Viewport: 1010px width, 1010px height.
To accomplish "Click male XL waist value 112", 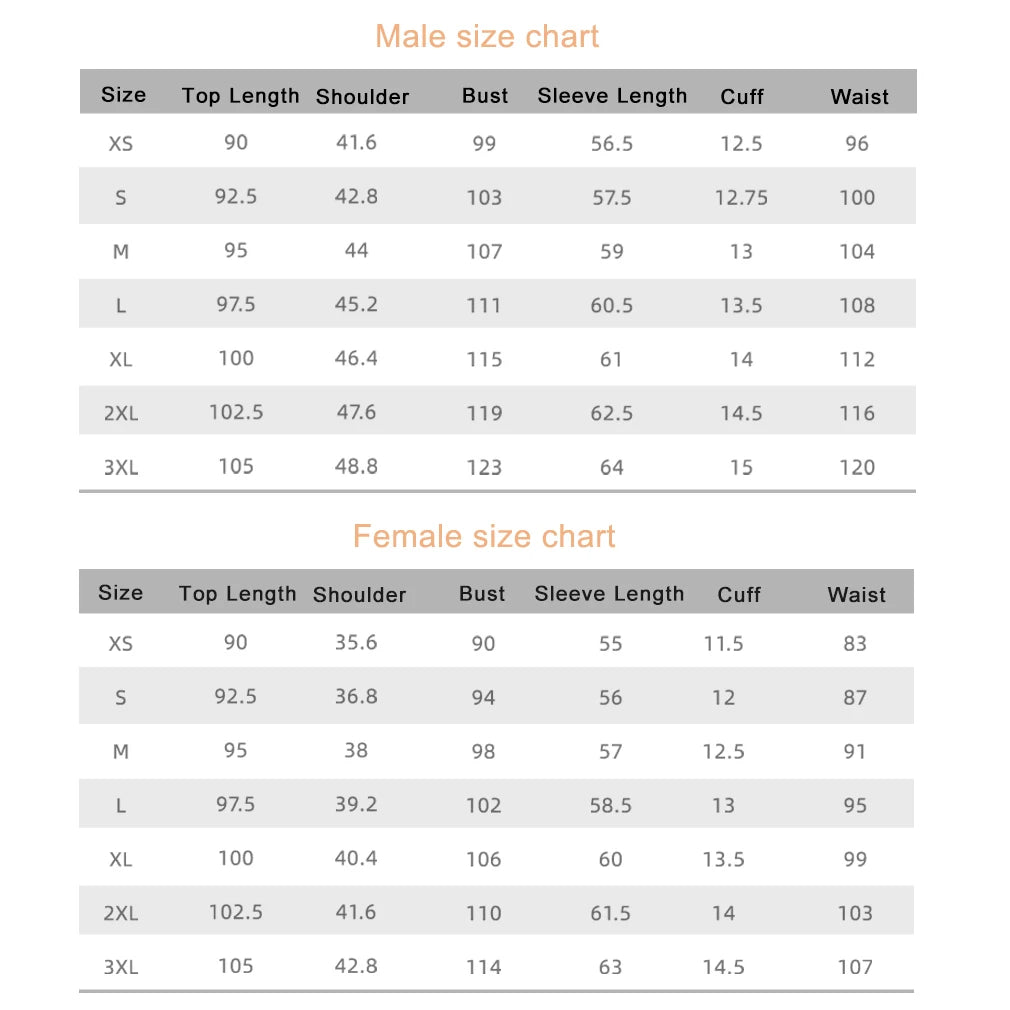I will coord(857,359).
